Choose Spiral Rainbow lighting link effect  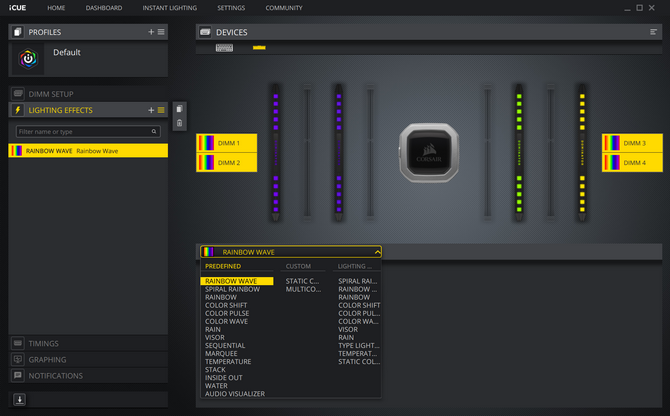point(358,281)
